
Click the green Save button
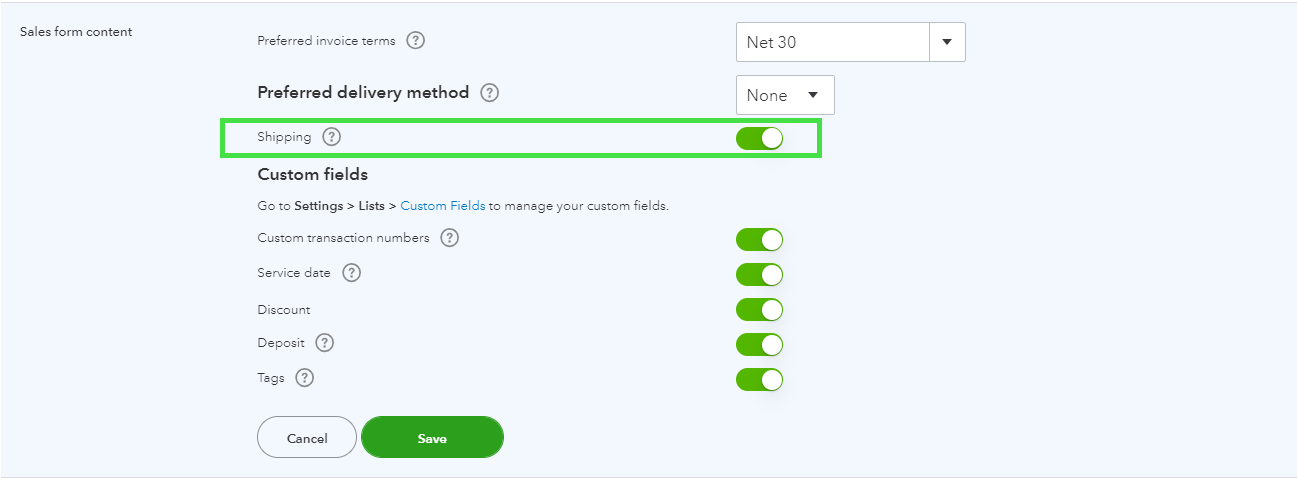pos(432,438)
